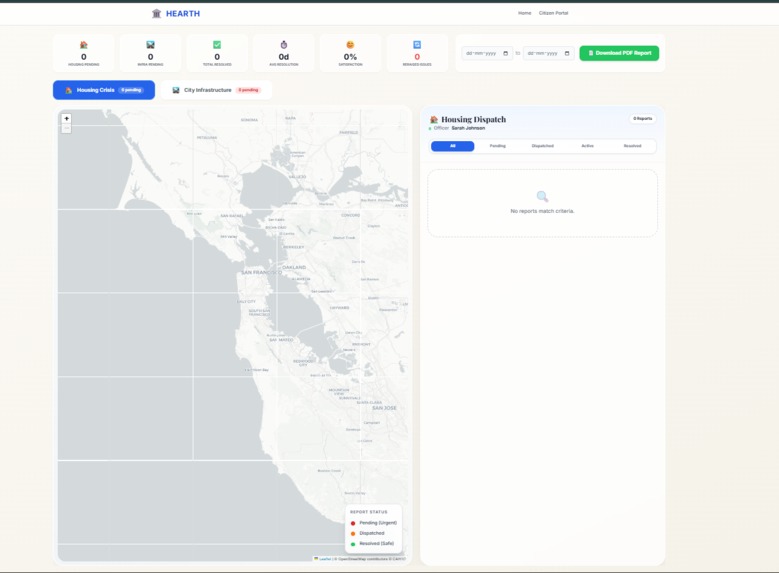This screenshot has height=573, width=779.
Task: Click the Infra Pending count value
Action: tap(151, 57)
